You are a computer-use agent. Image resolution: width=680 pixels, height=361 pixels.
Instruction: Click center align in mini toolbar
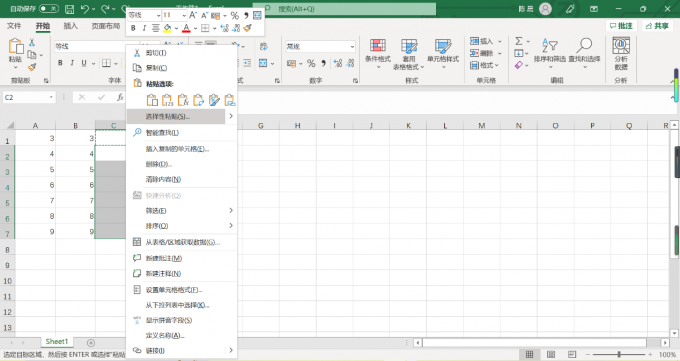(x=156, y=28)
